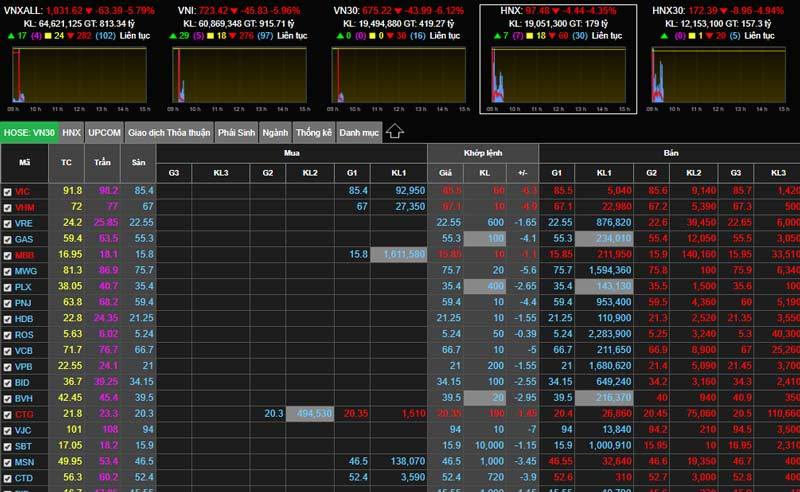This screenshot has height=492, width=800.
Task: Uncheck the VIC stock checkbox
Action: click(x=8, y=190)
